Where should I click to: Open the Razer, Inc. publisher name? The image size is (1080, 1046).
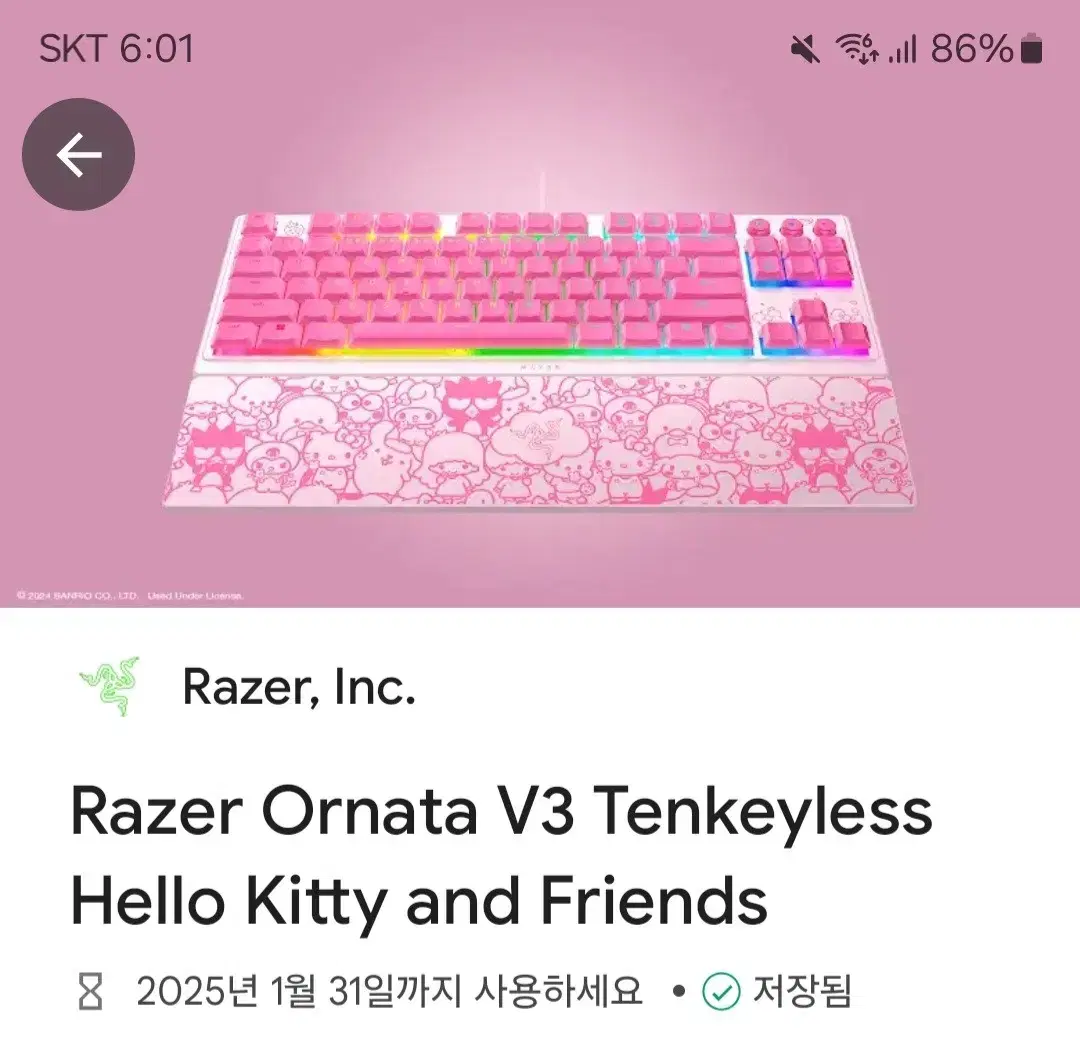pyautogui.click(x=299, y=687)
